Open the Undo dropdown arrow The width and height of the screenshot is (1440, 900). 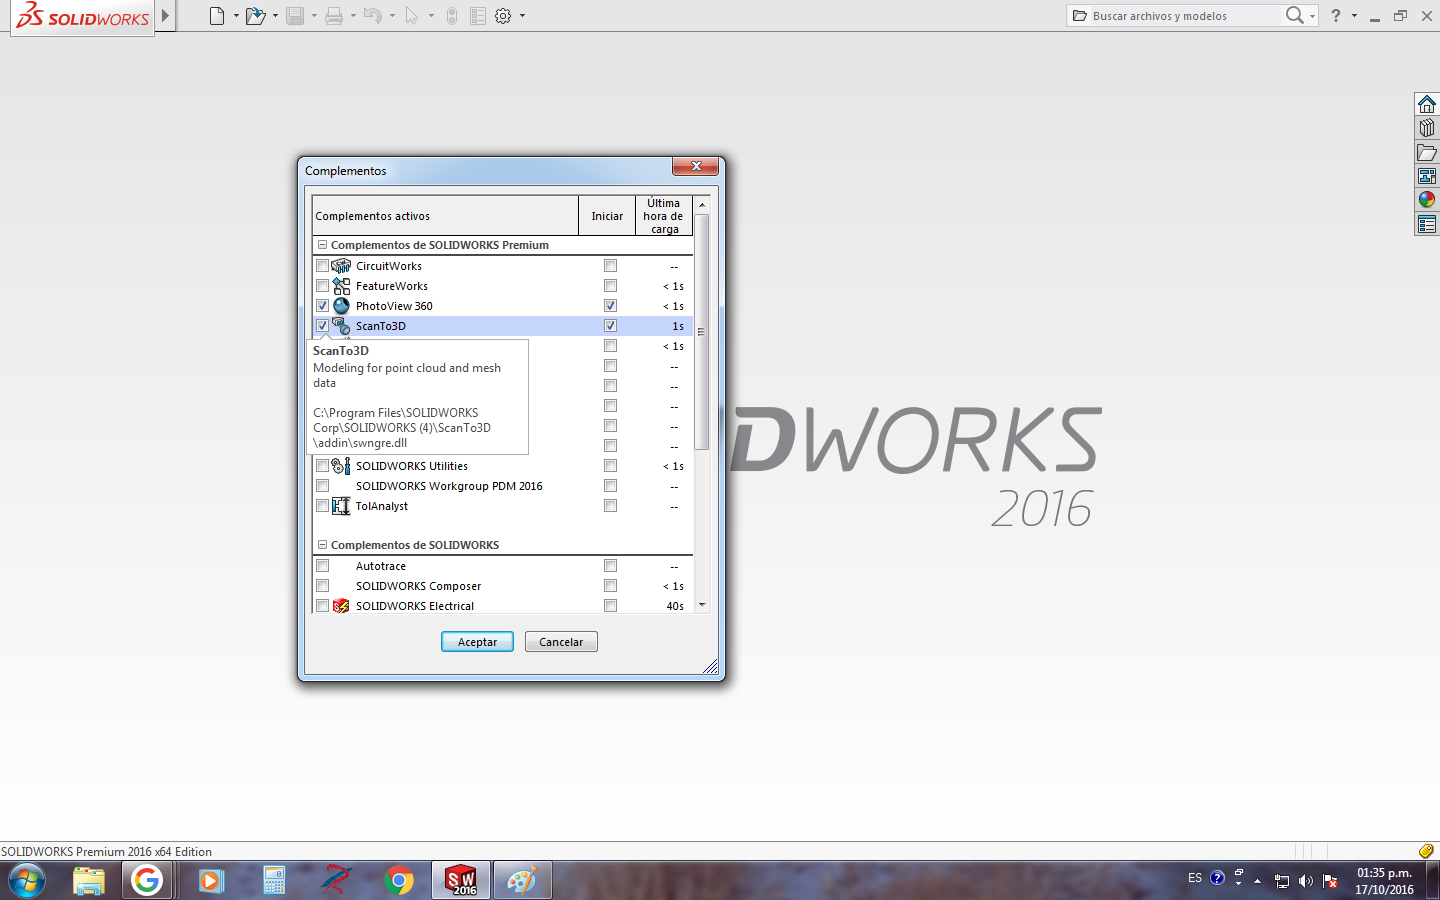pyautogui.click(x=392, y=16)
